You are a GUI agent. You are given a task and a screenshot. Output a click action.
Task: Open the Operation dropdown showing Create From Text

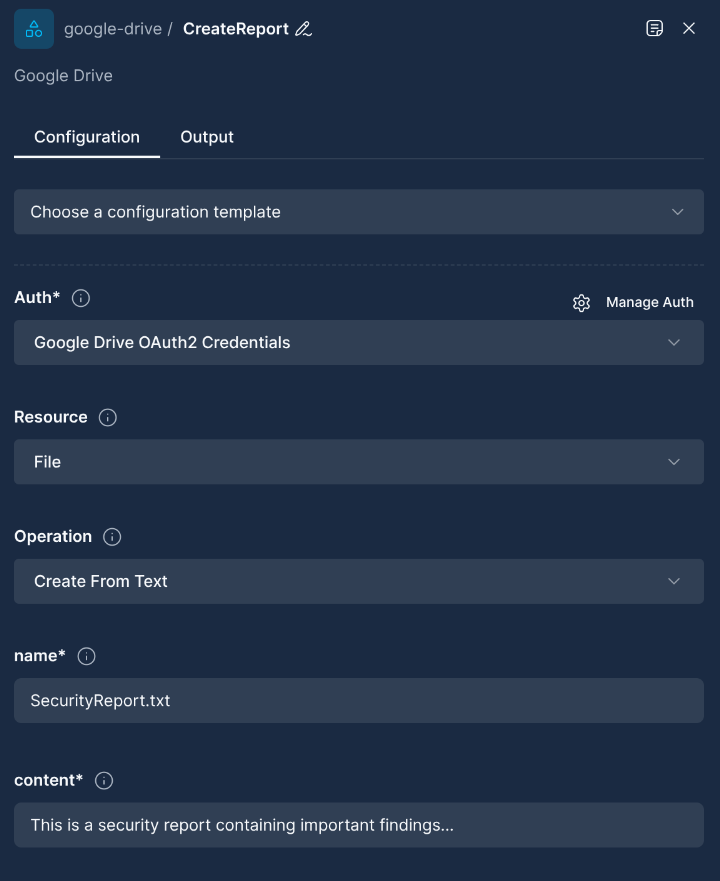point(359,581)
